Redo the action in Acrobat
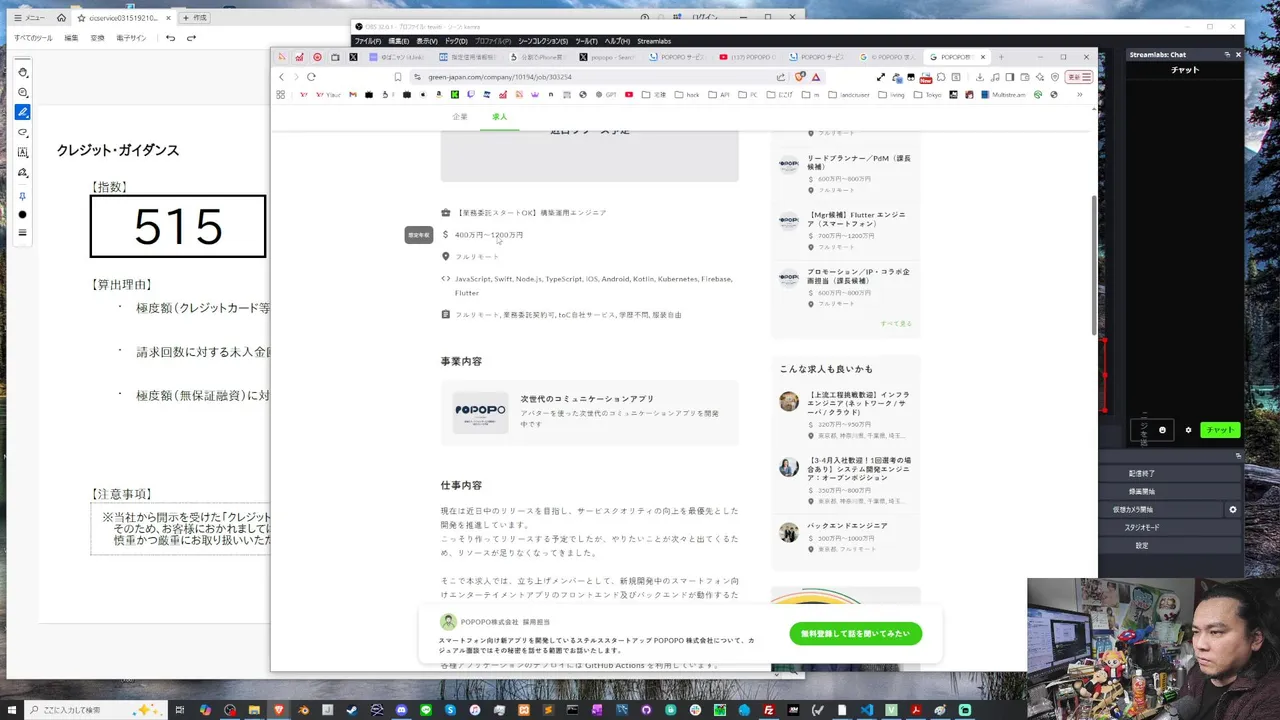Screen dimensions: 1280x720 191,38
